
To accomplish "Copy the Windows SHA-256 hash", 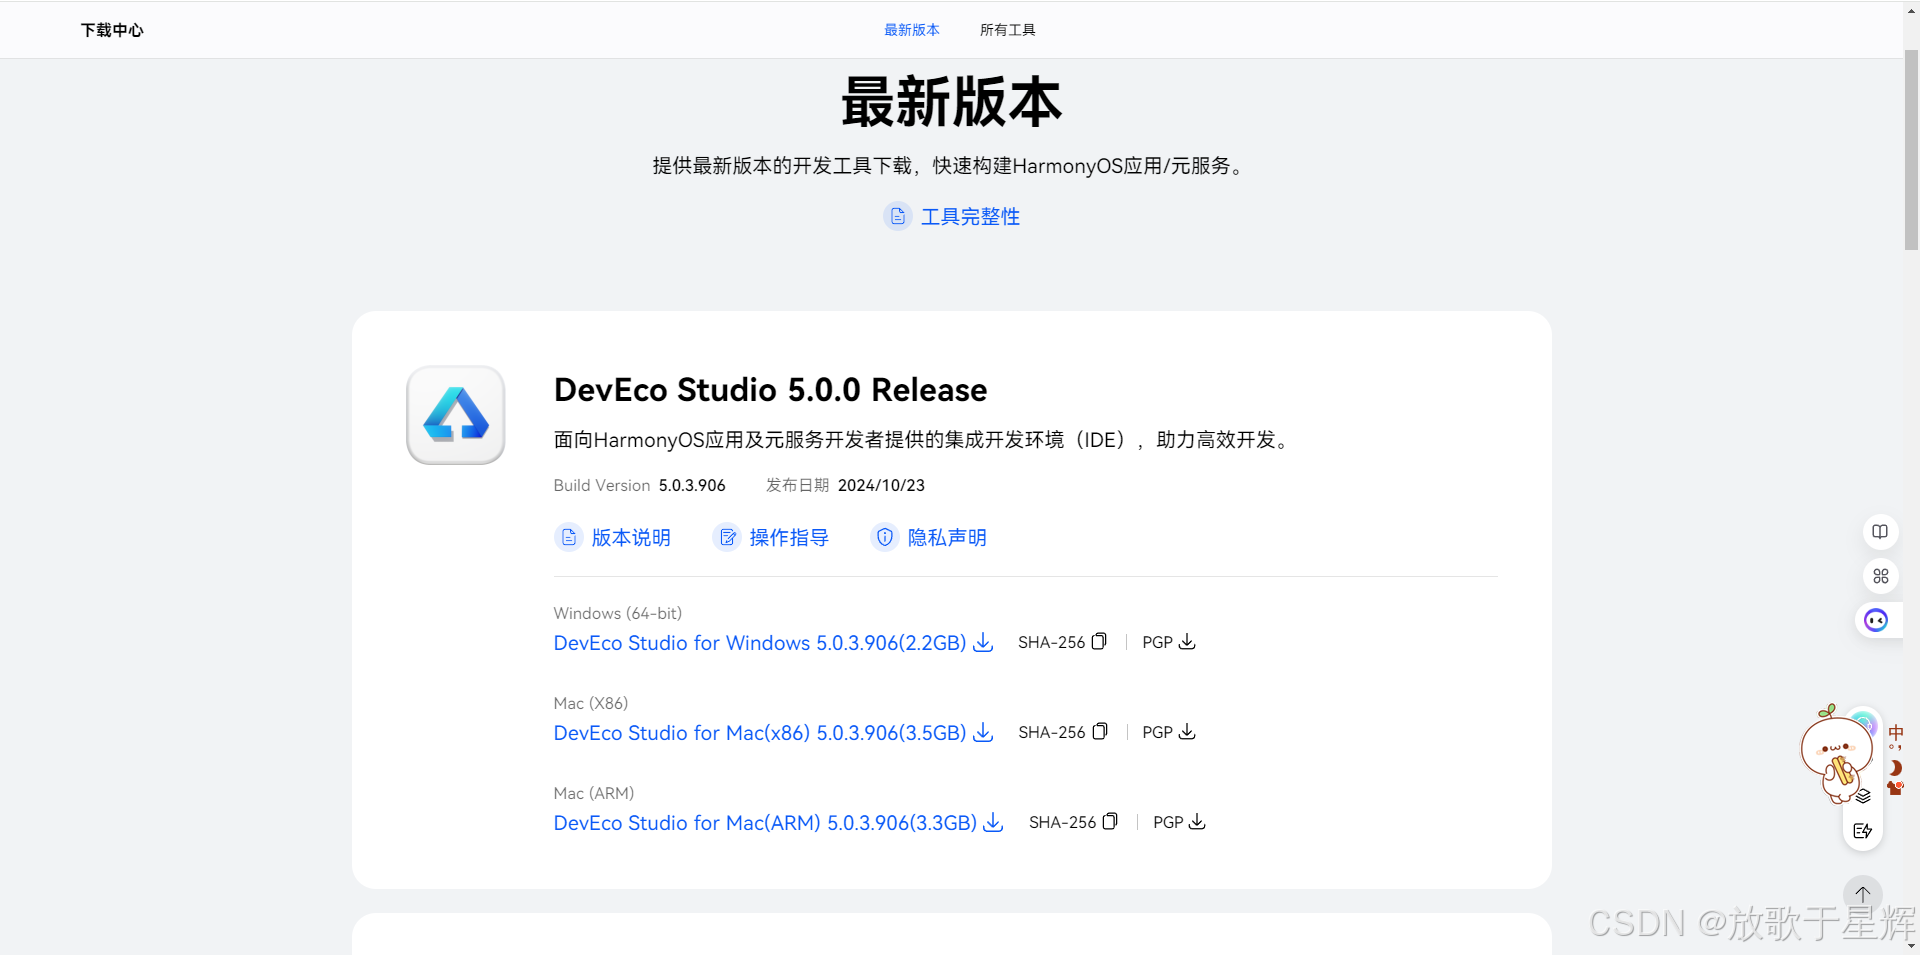I will point(1099,642).
